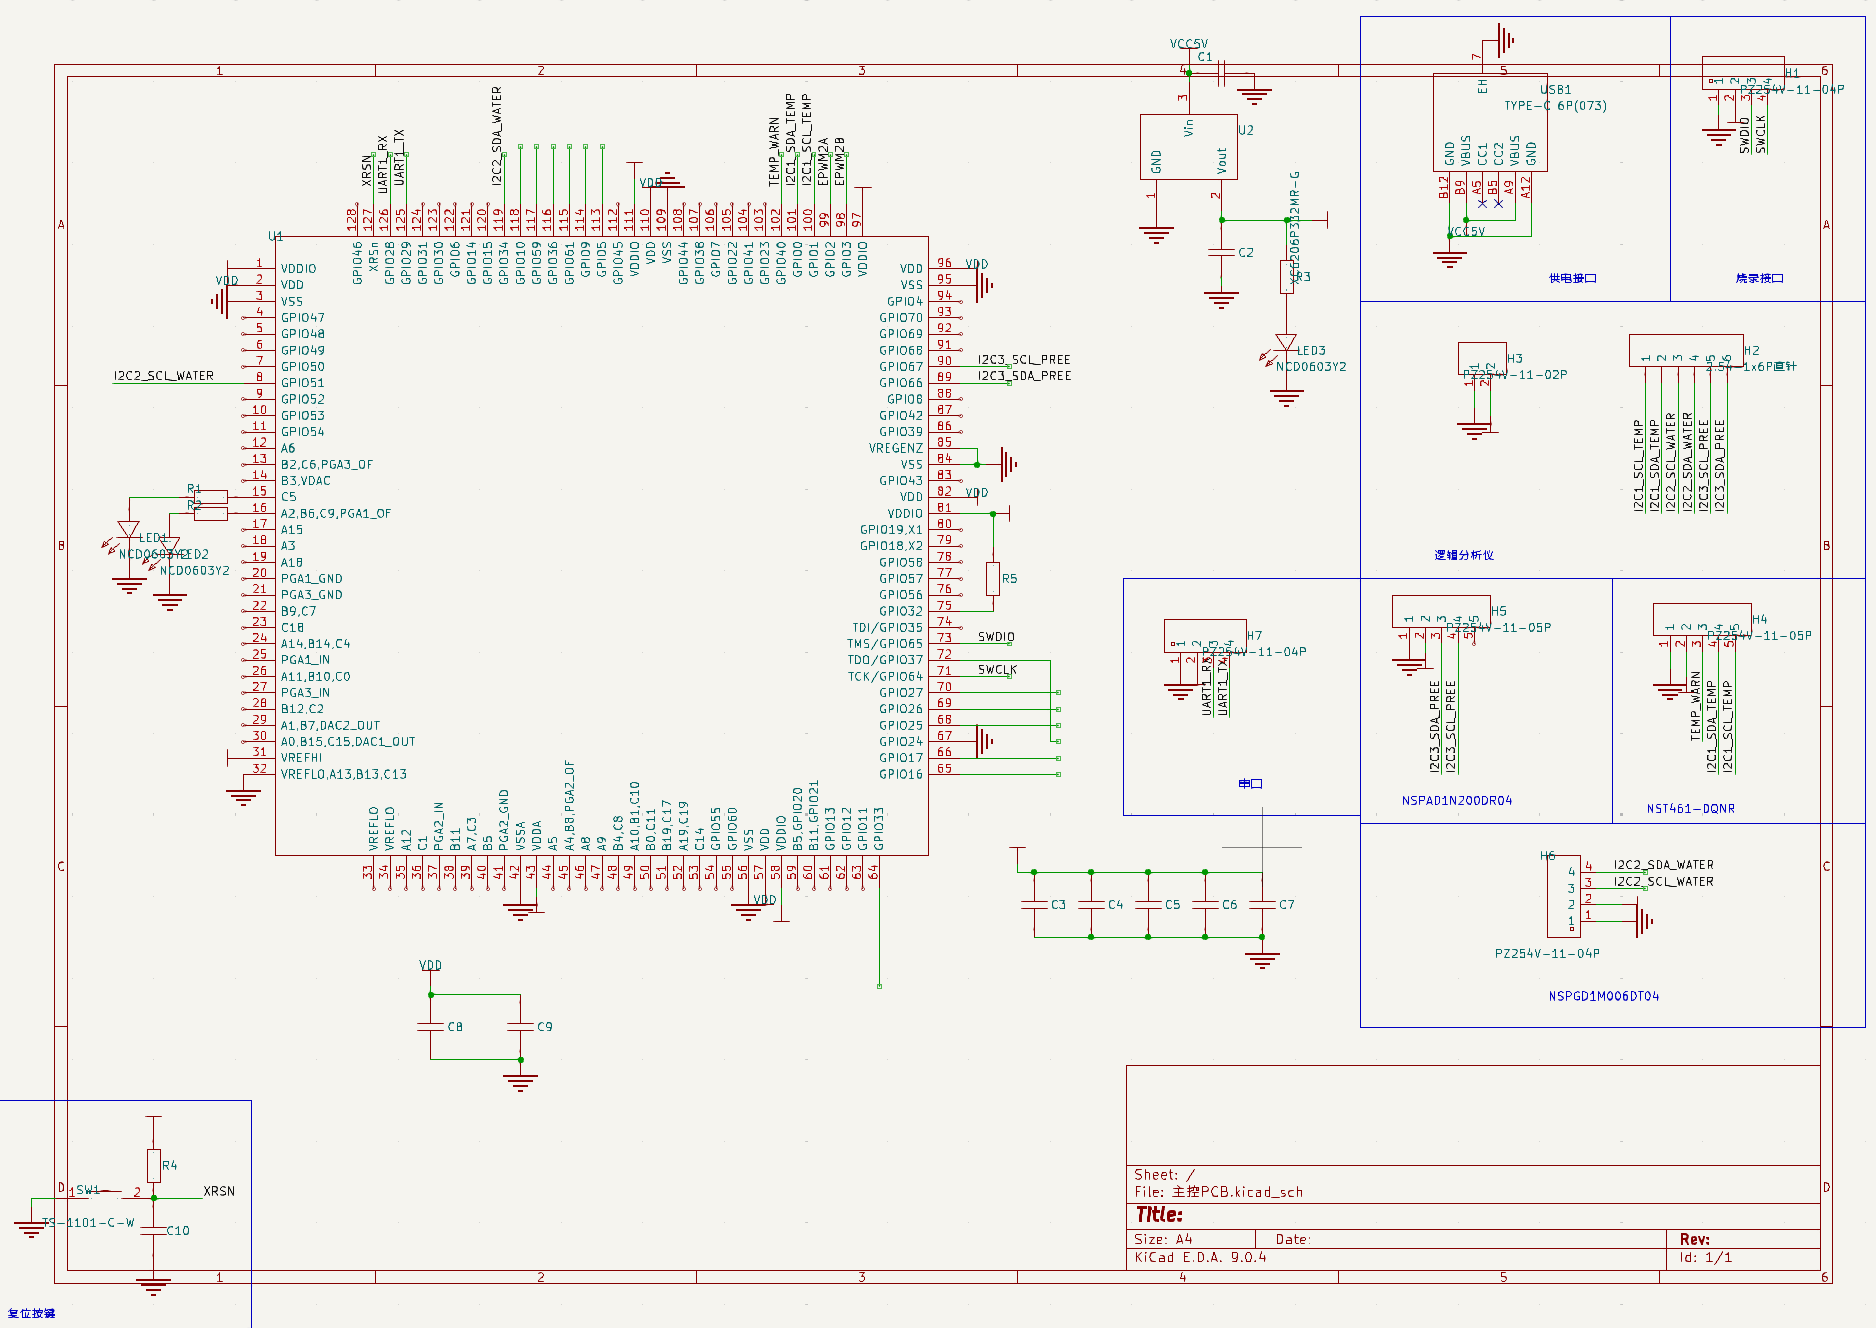Select capacitor C8
This screenshot has height=1328, width=1876.
[431, 1027]
